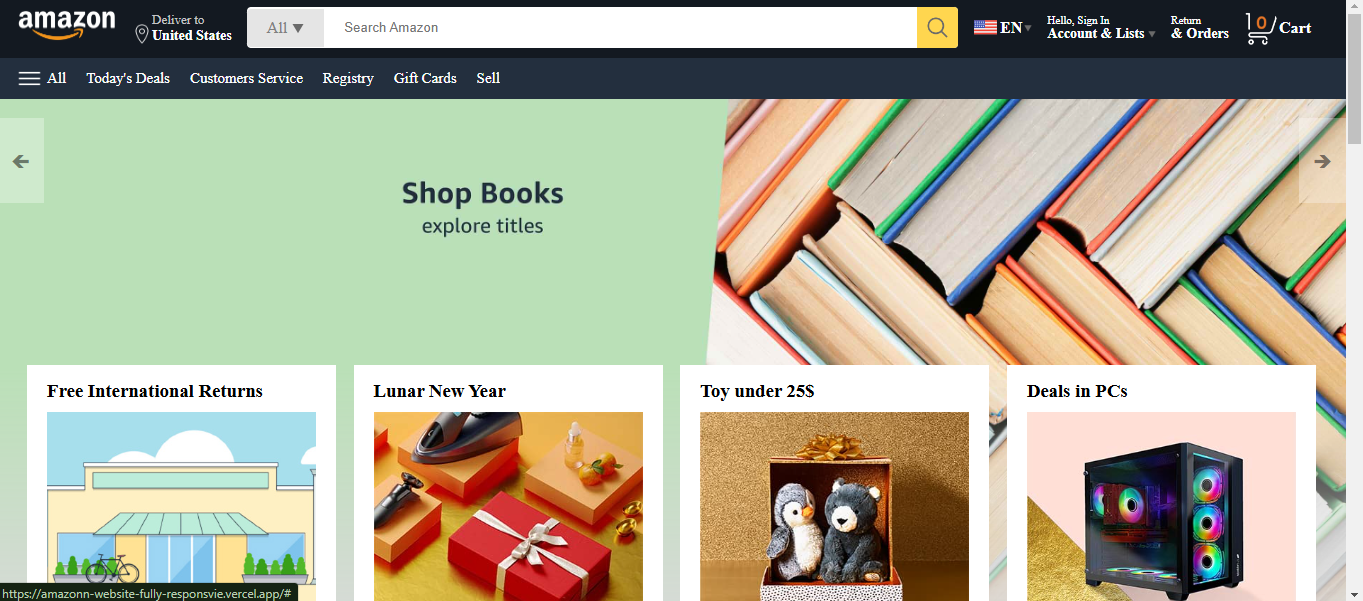Select Gift Cards in navigation bar

tap(425, 78)
